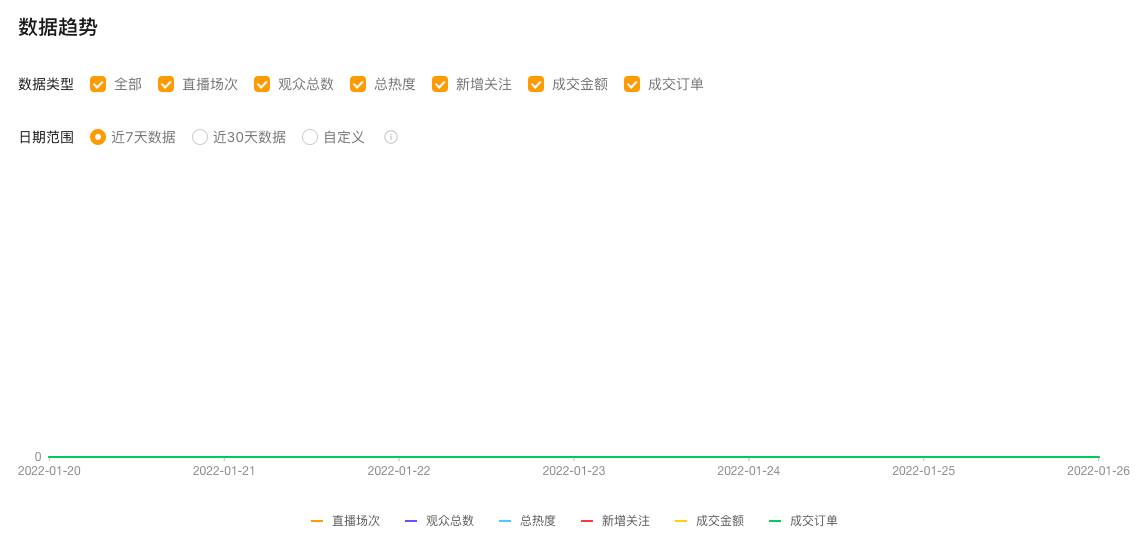Toggle 成交订单 legend entry below chart
The height and width of the screenshot is (547, 1138).
tap(803, 521)
